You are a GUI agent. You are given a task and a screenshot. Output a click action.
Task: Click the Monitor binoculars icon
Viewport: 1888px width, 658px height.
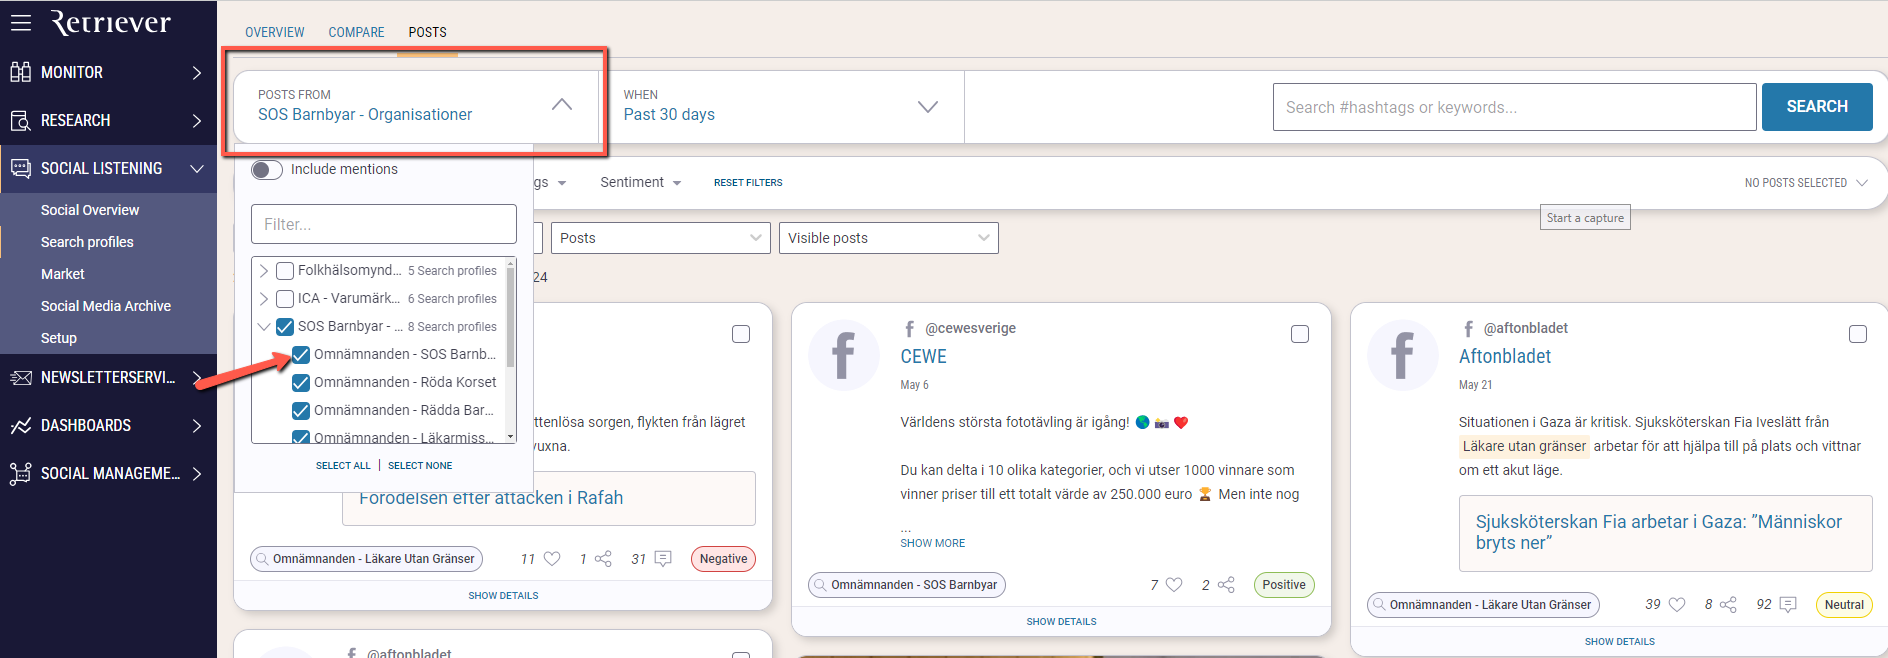coord(21,72)
